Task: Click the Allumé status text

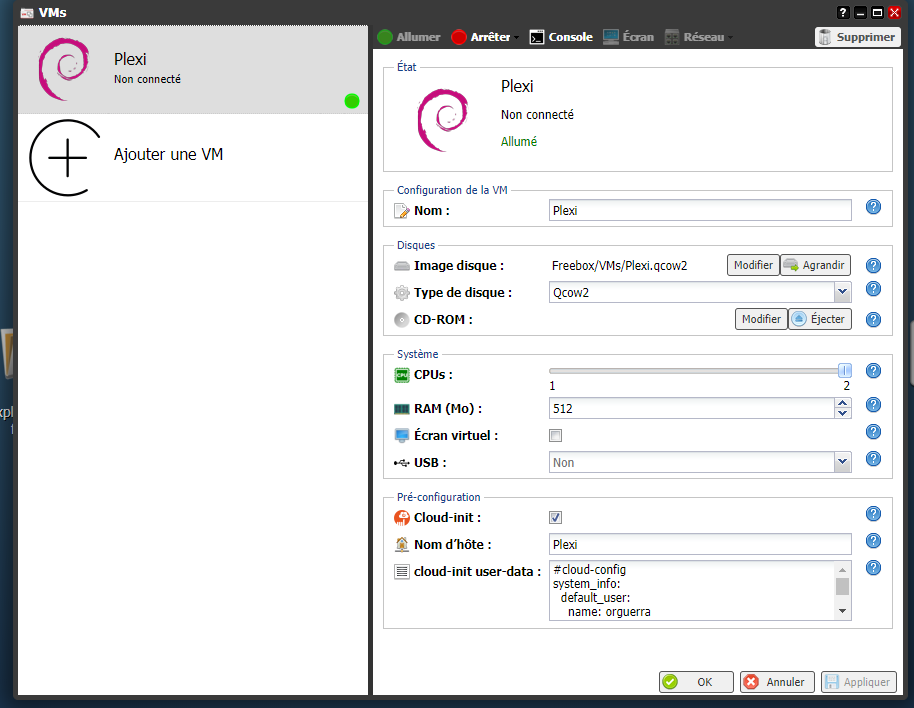Action: (x=519, y=142)
